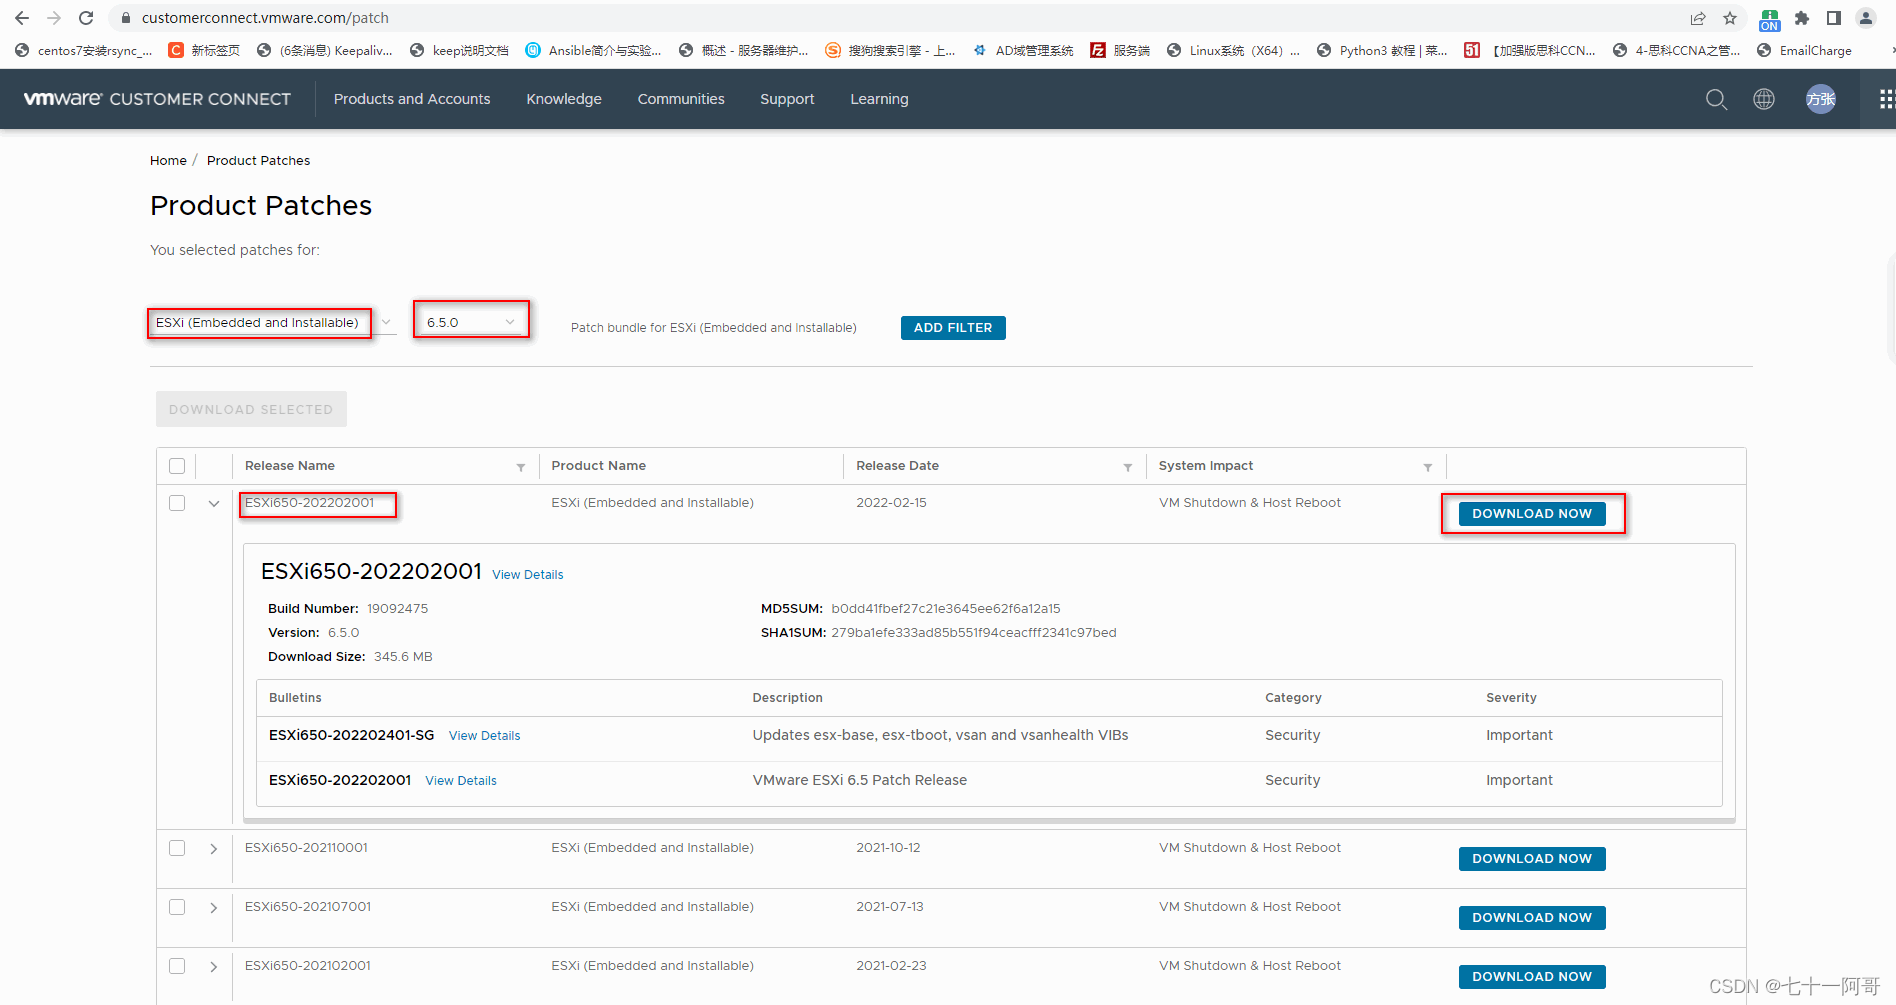
Task: Open the green ON extension icon
Action: pyautogui.click(x=1770, y=20)
